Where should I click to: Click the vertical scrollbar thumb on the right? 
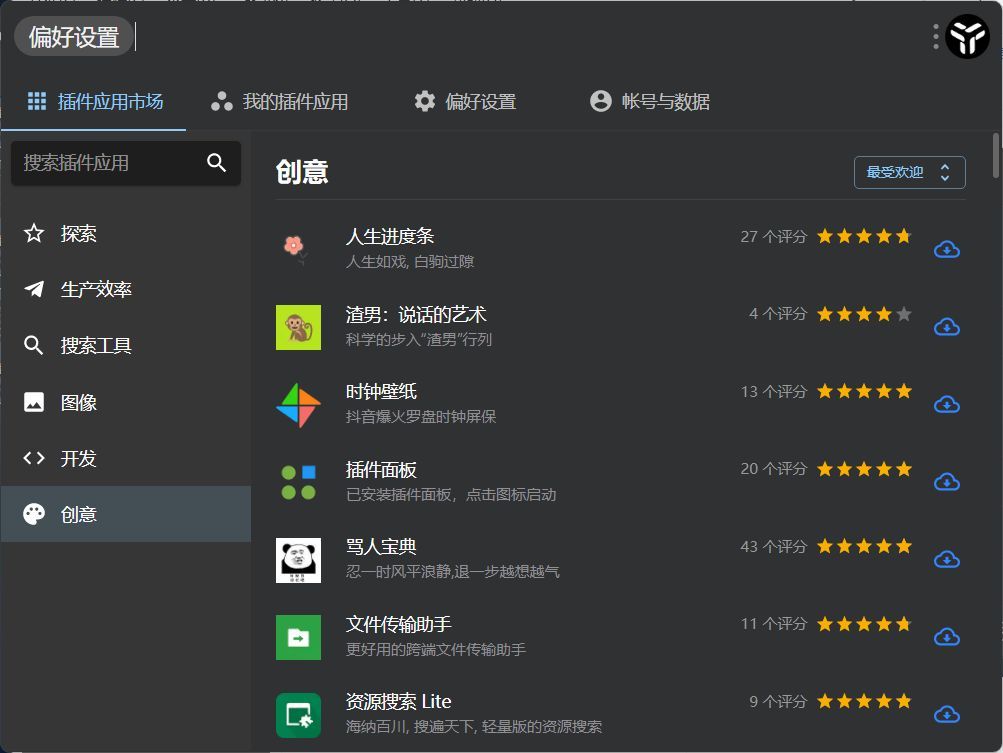995,155
